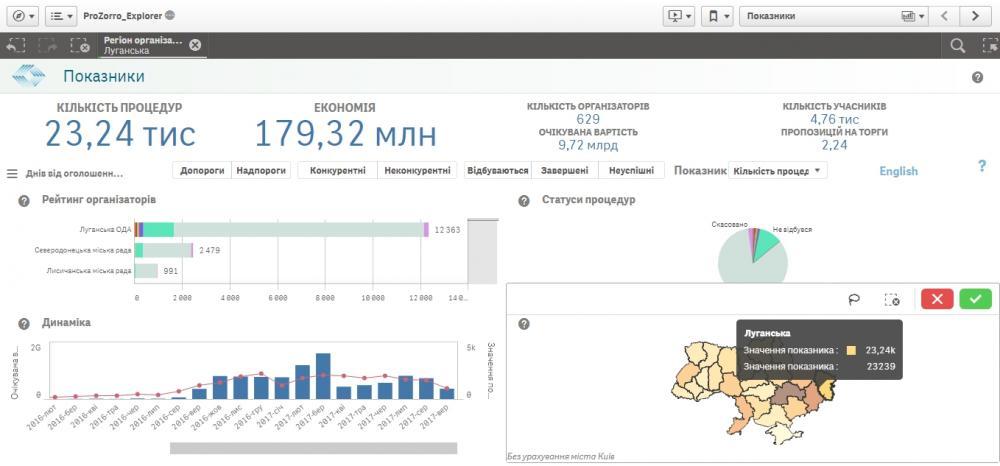Step back in selections

coord(15,45)
